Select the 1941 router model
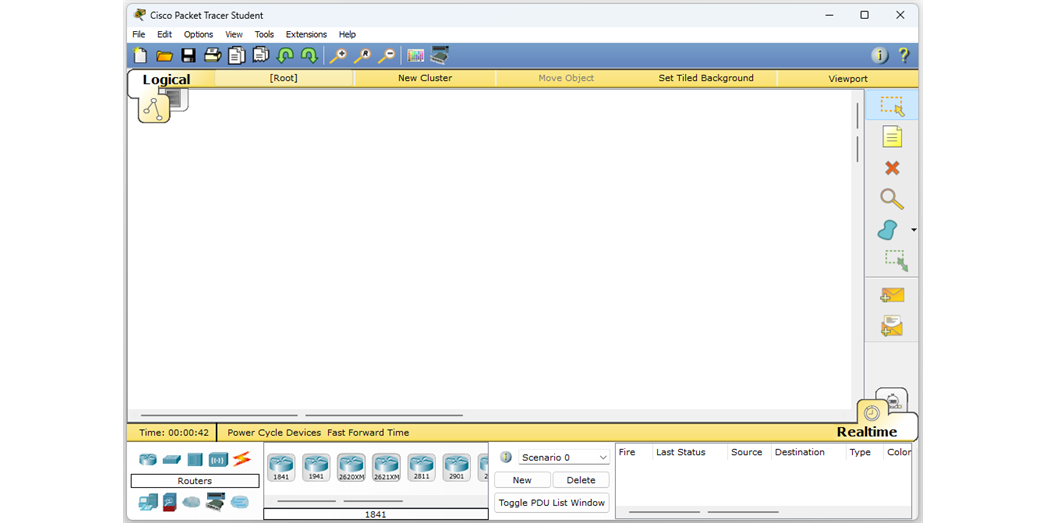1046x523 pixels. click(316, 466)
